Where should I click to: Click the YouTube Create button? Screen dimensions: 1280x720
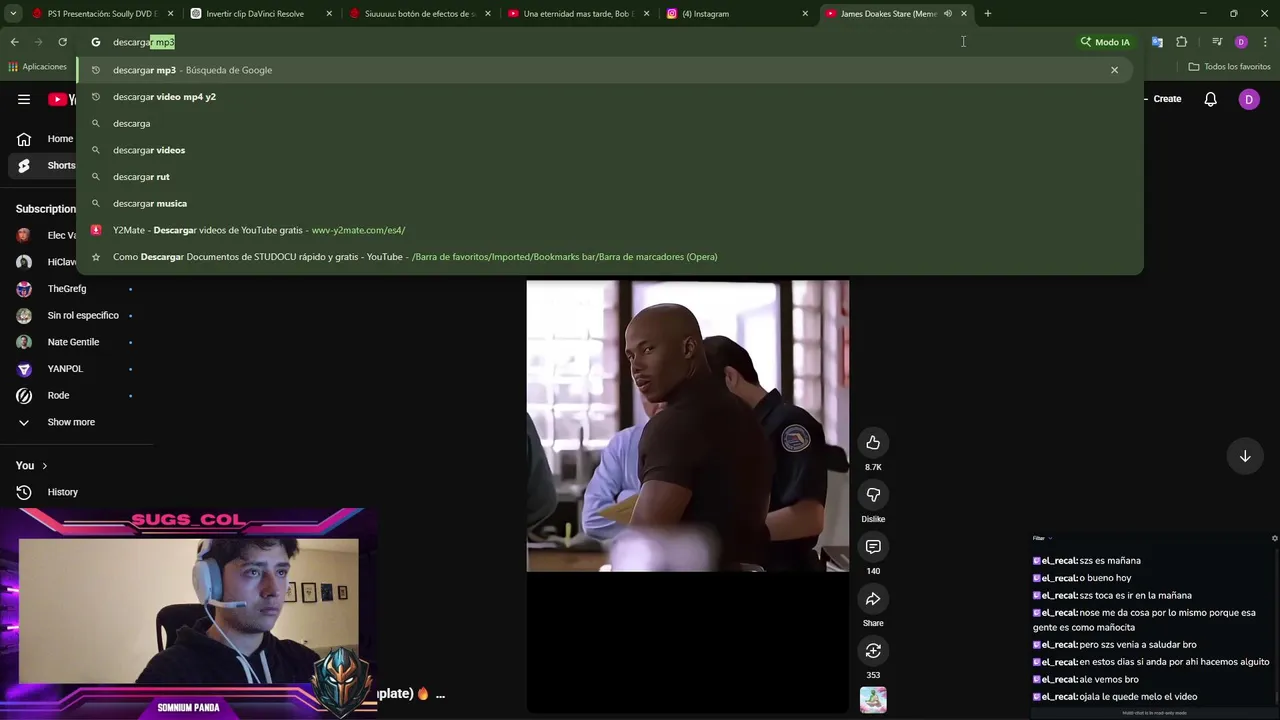1163,99
